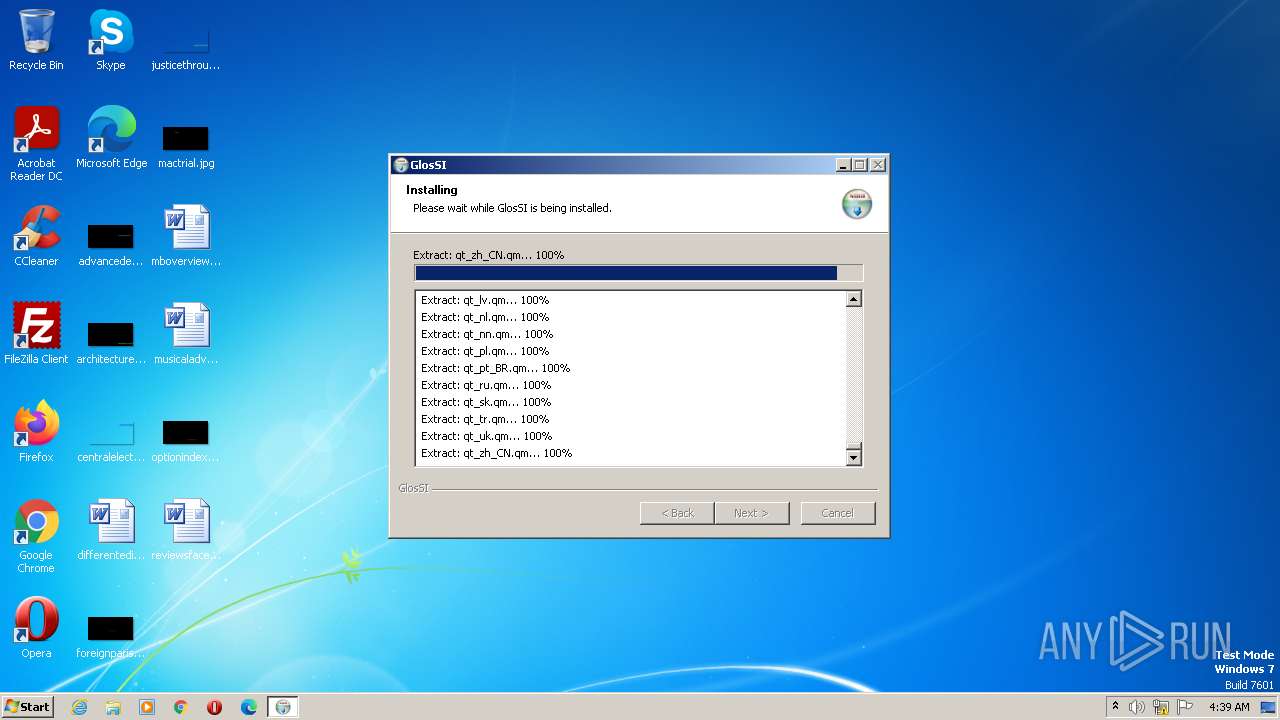This screenshot has height=720, width=1280.
Task: Show hidden system tray icons
Action: pos(1115,707)
